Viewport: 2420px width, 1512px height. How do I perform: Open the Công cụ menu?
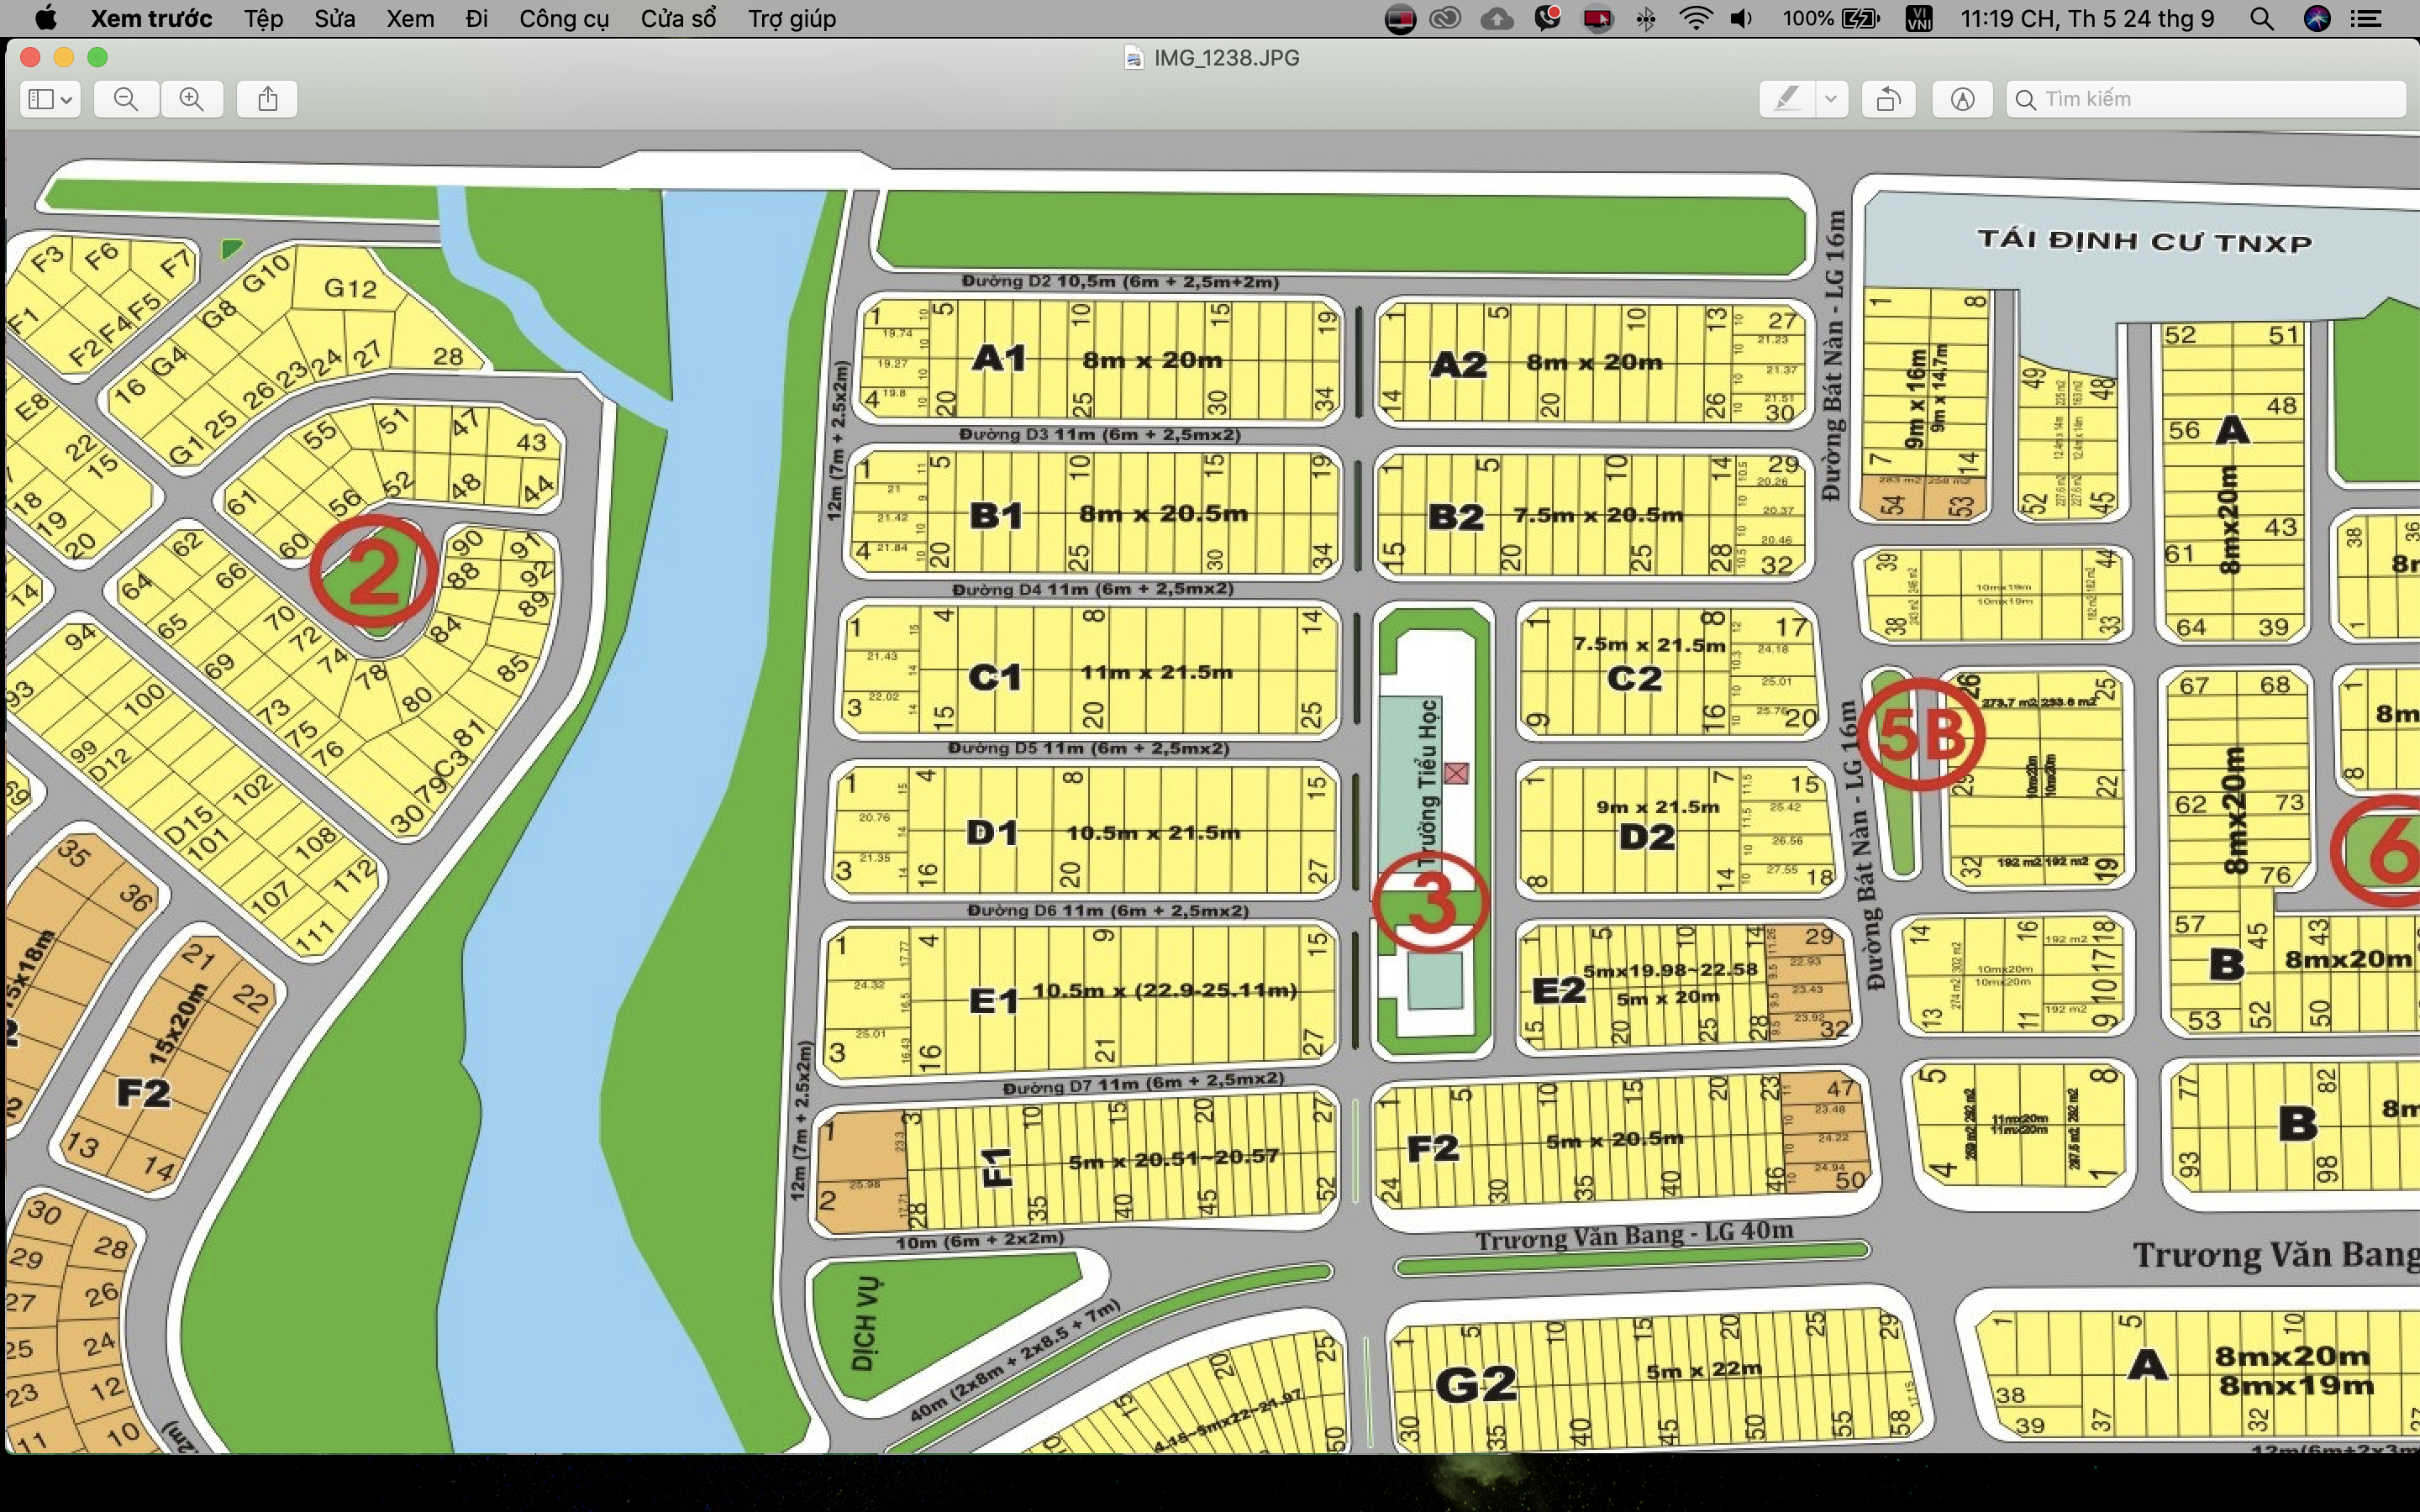pos(564,18)
